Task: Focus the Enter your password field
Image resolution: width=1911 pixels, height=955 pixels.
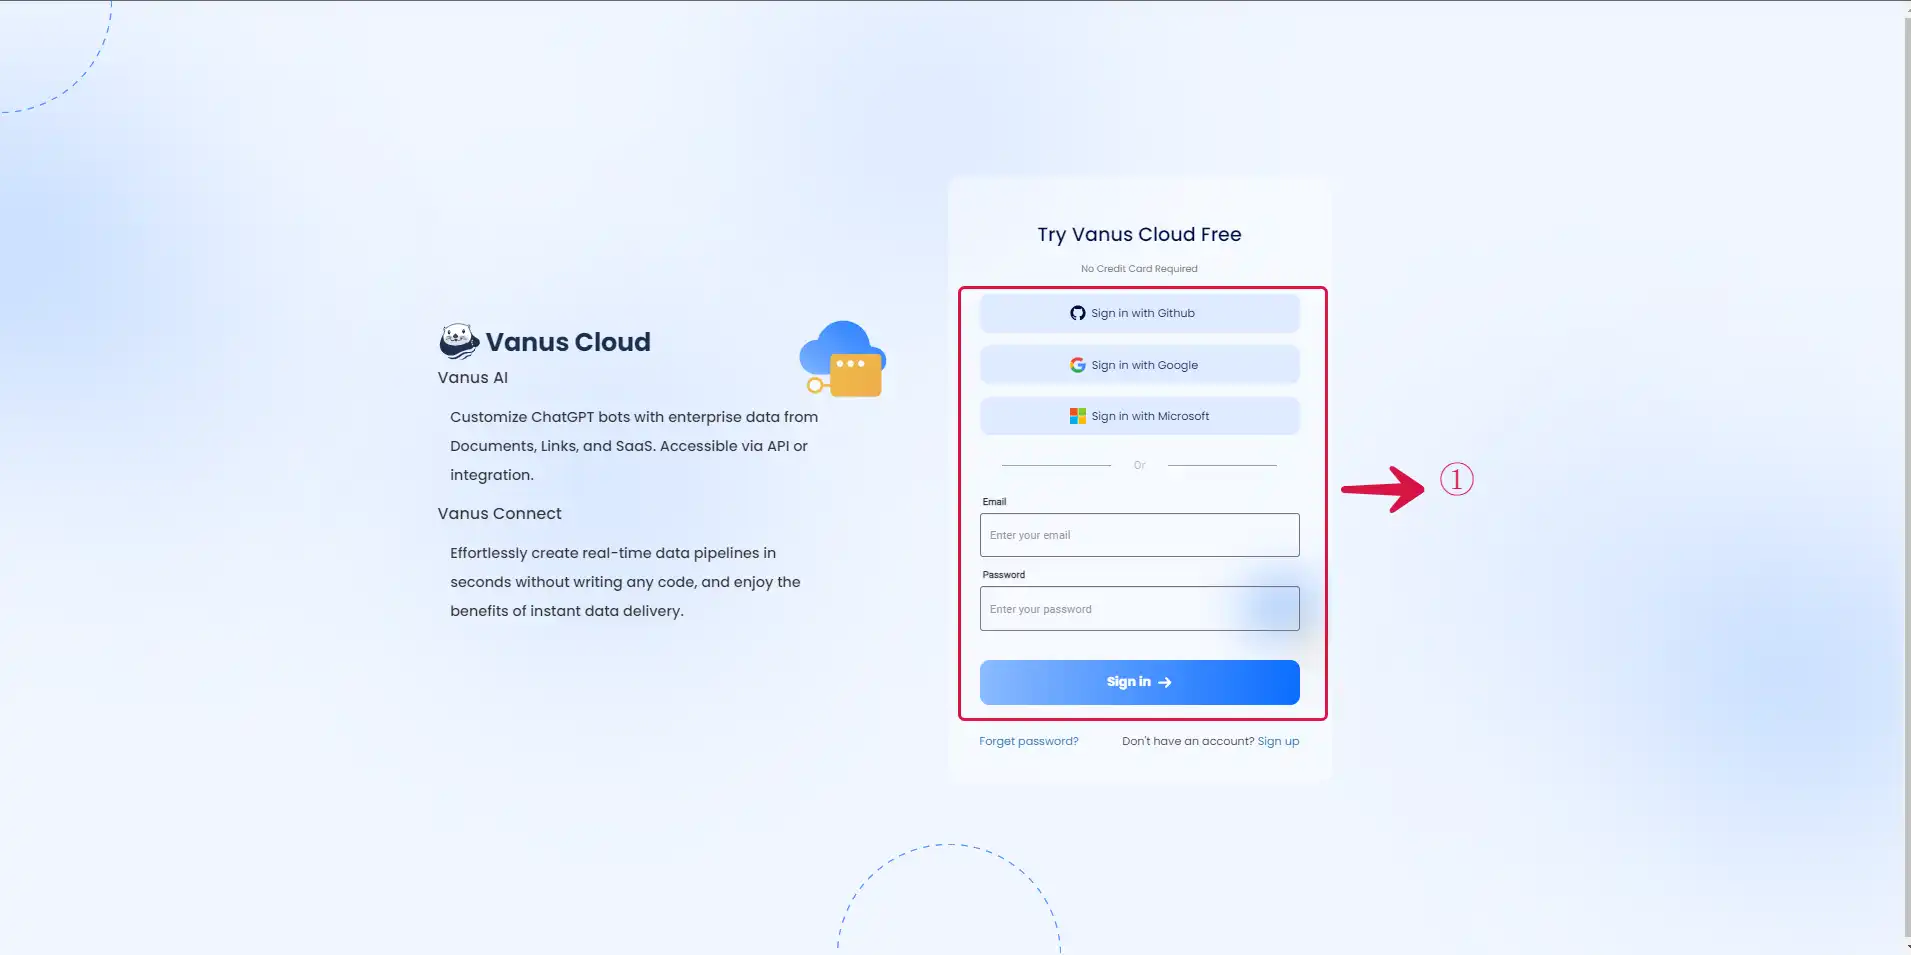Action: [x=1139, y=609]
